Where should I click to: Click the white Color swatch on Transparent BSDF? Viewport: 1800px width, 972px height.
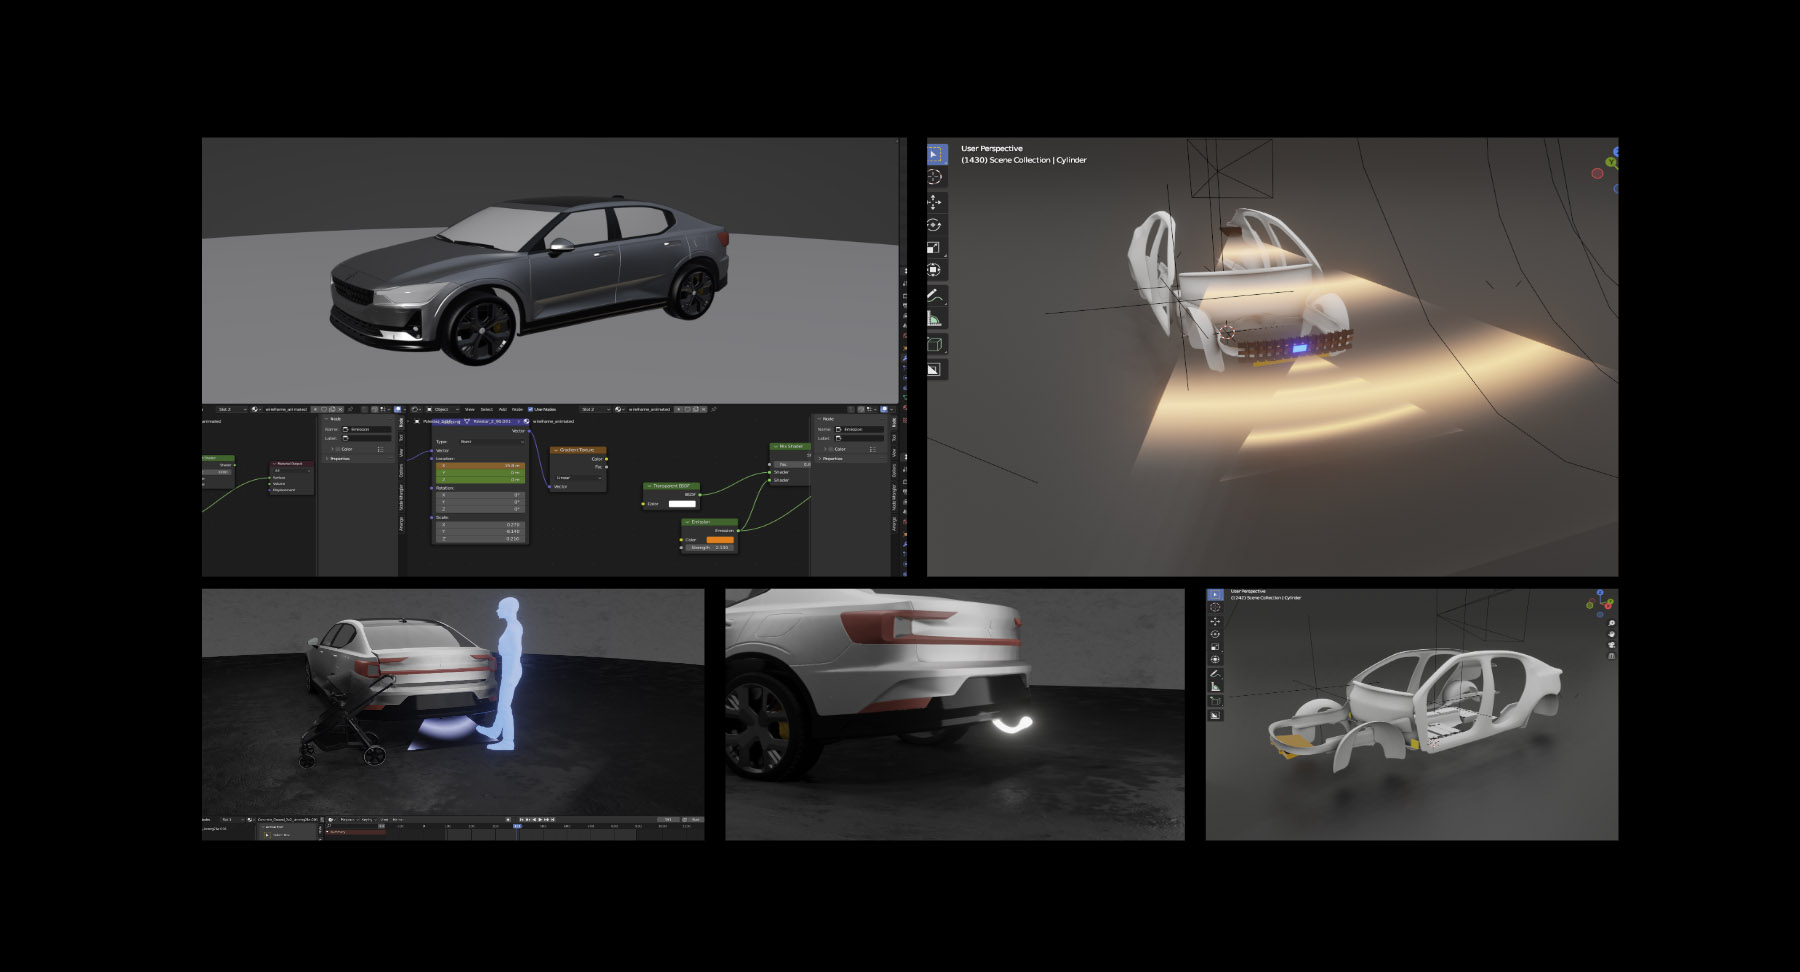pyautogui.click(x=682, y=503)
